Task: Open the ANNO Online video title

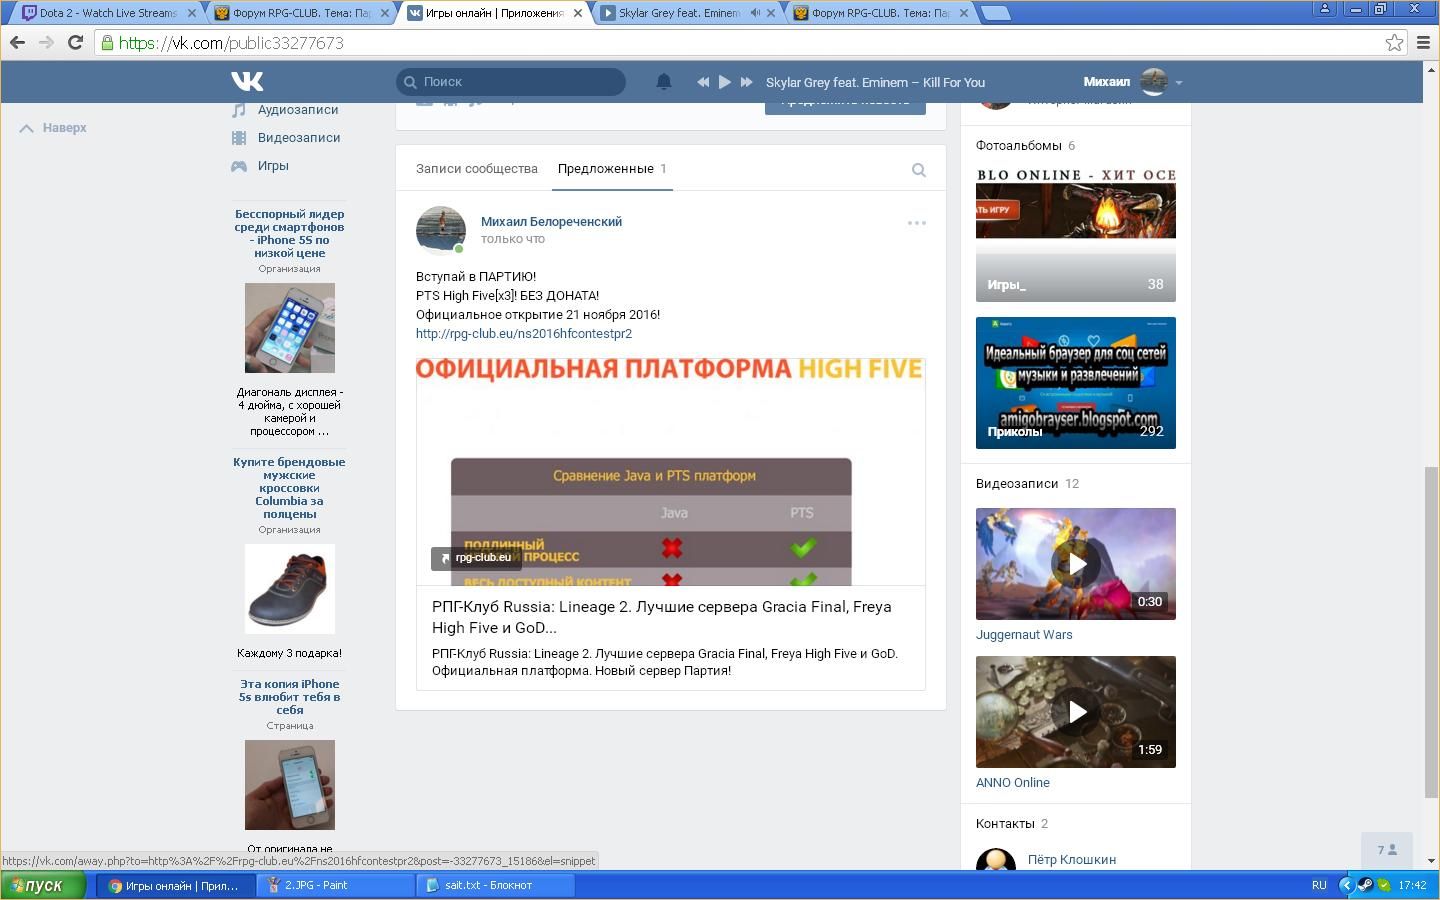Action: coord(1013,783)
